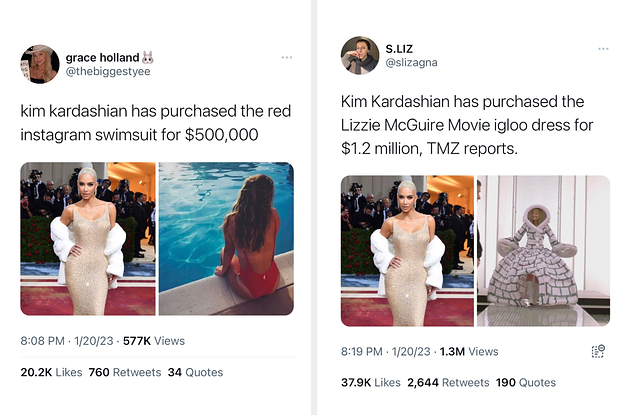Image resolution: width=625 pixels, height=415 pixels.
Task: Open more options on grace holland's tweet
Action: pos(287,57)
